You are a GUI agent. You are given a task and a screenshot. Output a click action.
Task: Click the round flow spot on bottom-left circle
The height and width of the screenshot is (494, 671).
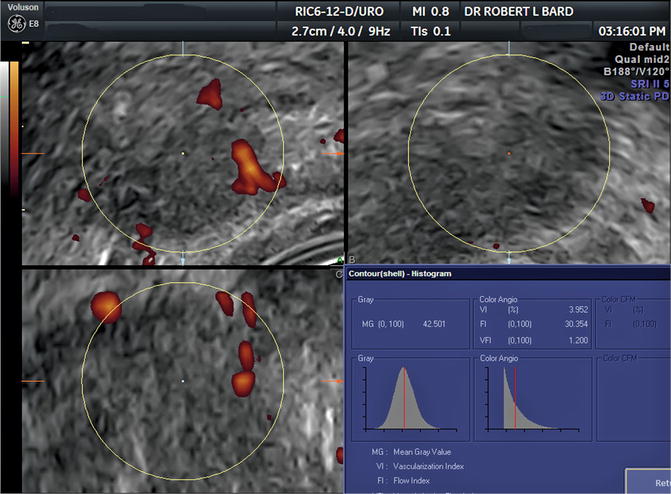tap(105, 305)
